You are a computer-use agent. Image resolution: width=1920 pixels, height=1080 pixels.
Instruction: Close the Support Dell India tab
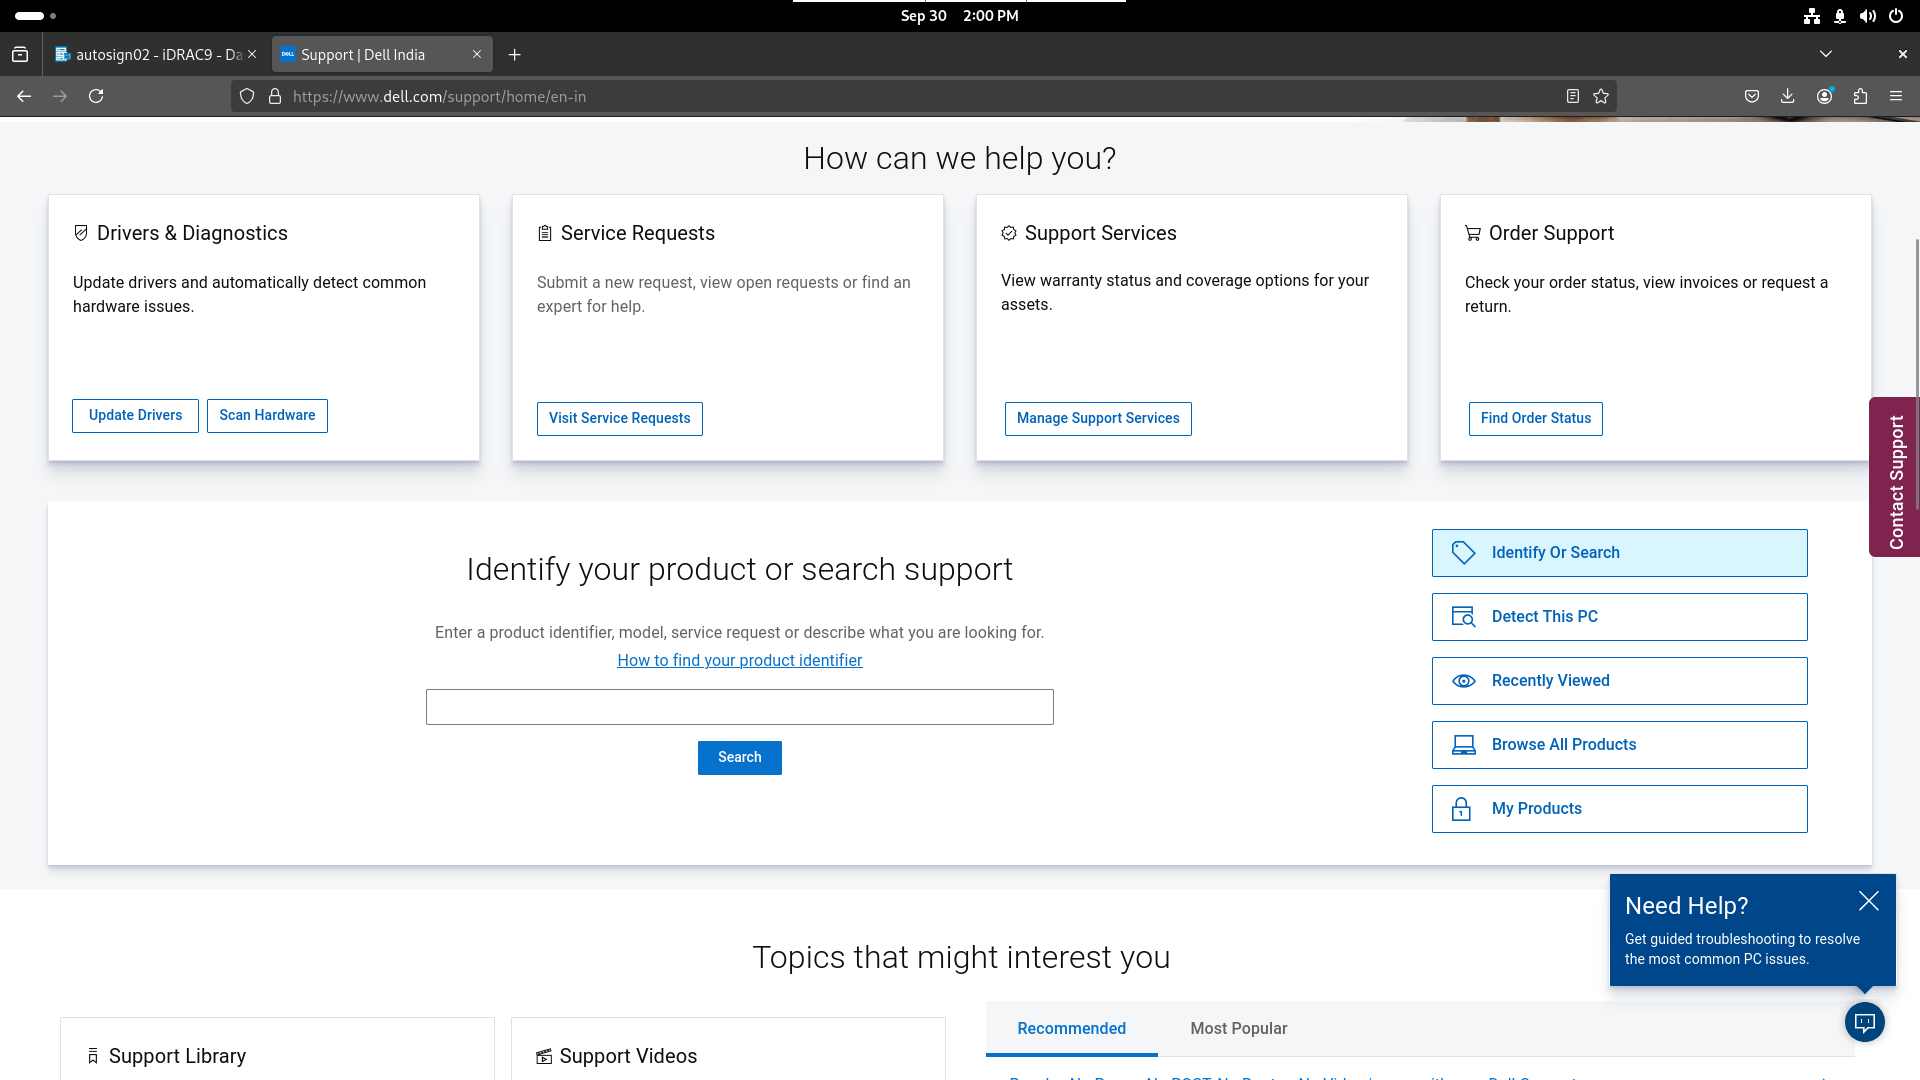click(x=477, y=55)
